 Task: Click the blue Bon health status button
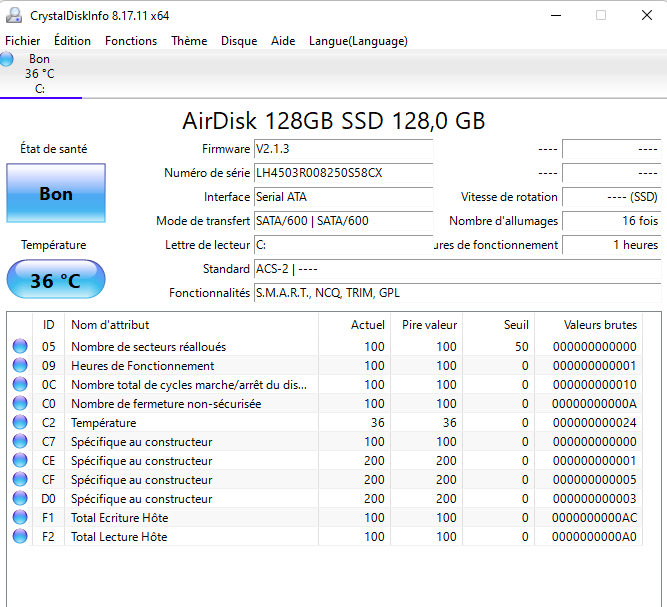(x=55, y=194)
